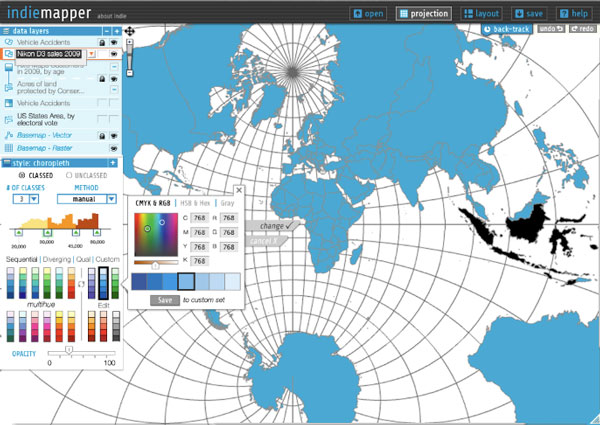600x425 pixels.
Task: Click the data layers list icon
Action: click(6, 31)
